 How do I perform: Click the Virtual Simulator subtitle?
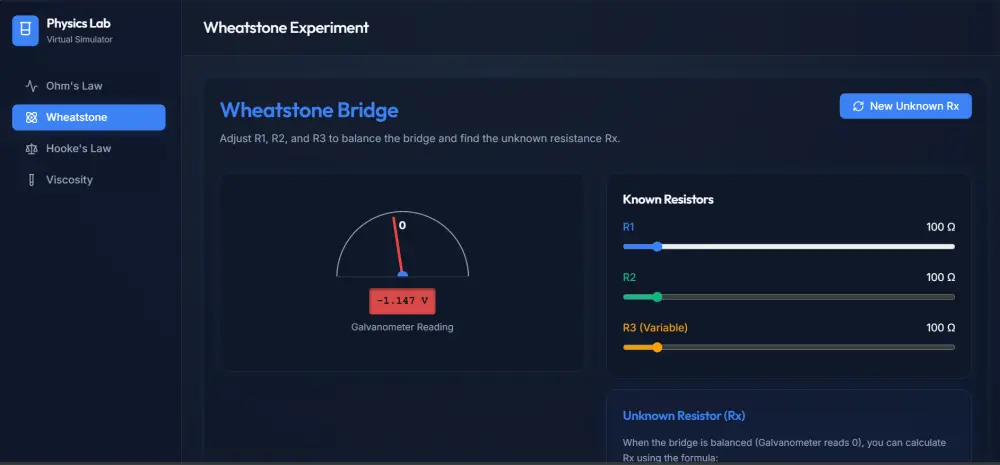pyautogui.click(x=80, y=40)
